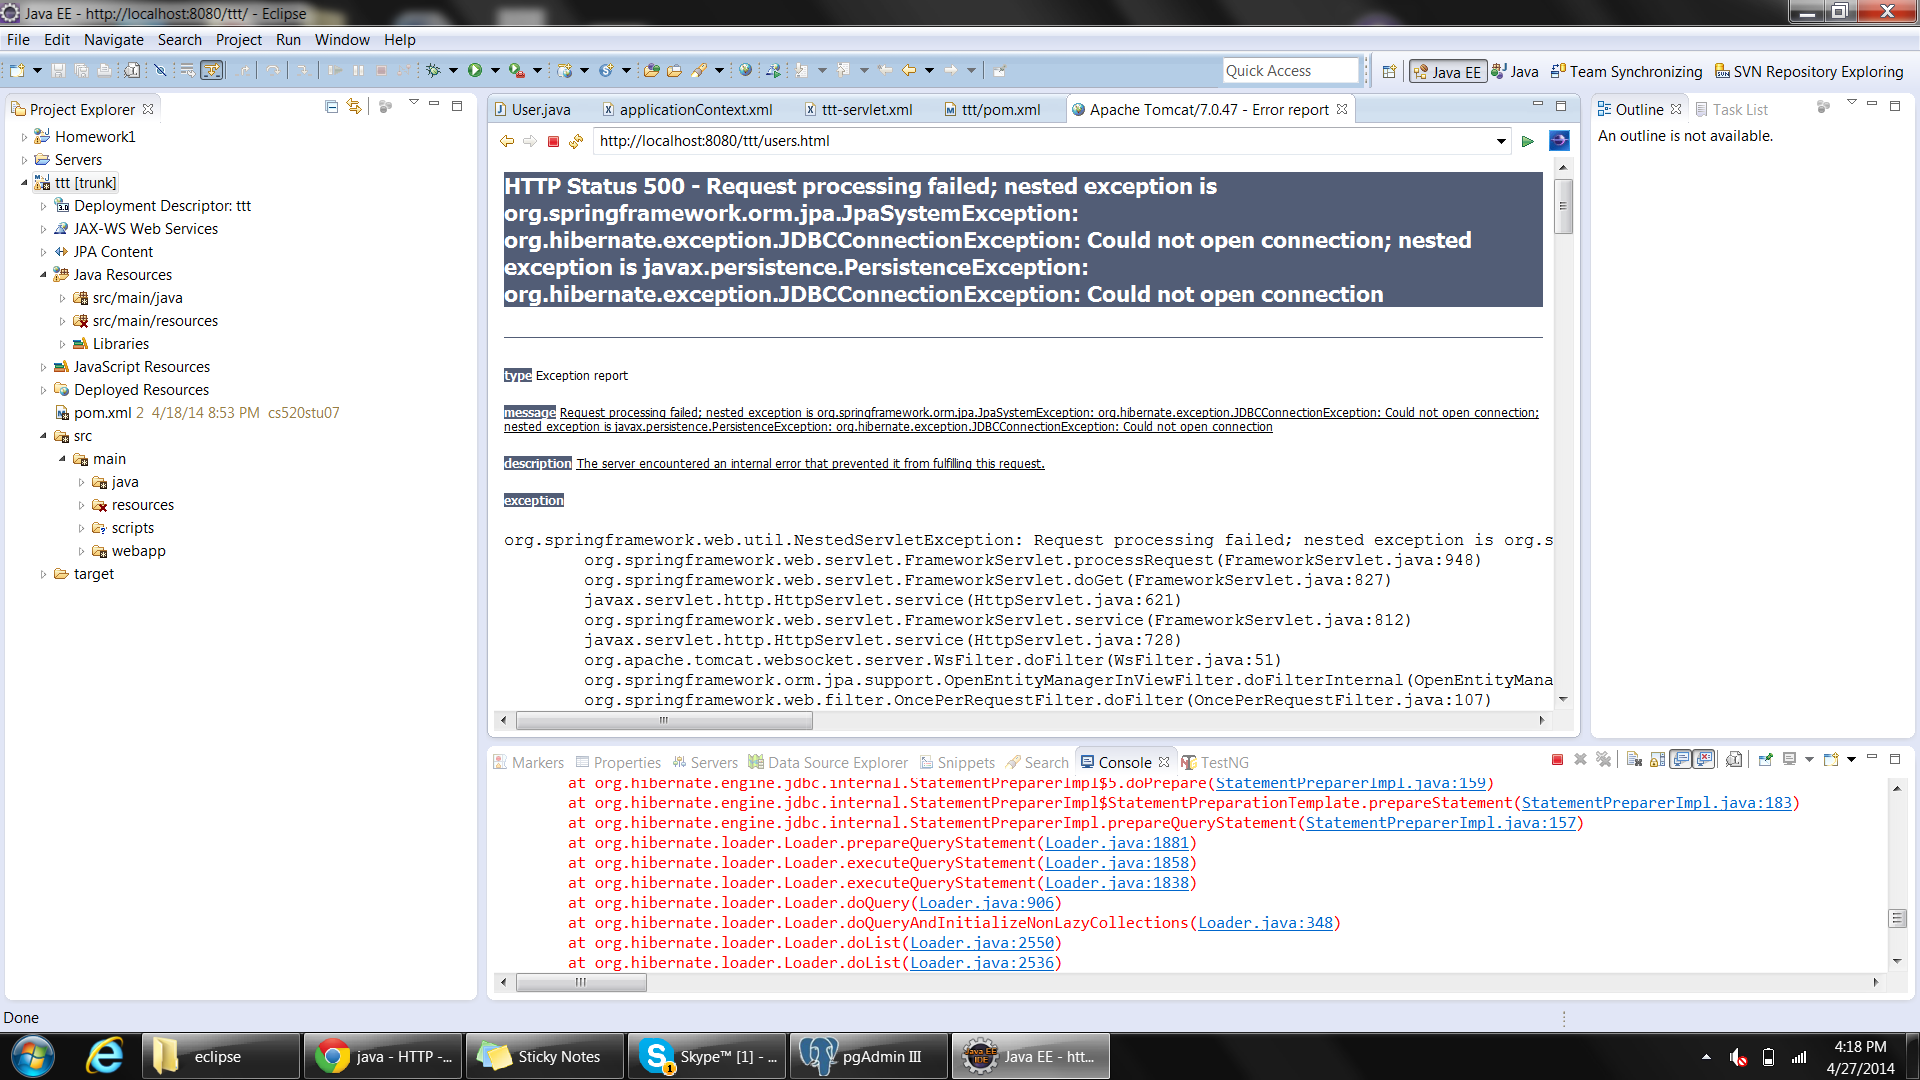Click the Loader.java:1881 stack trace link

[x=1116, y=843]
